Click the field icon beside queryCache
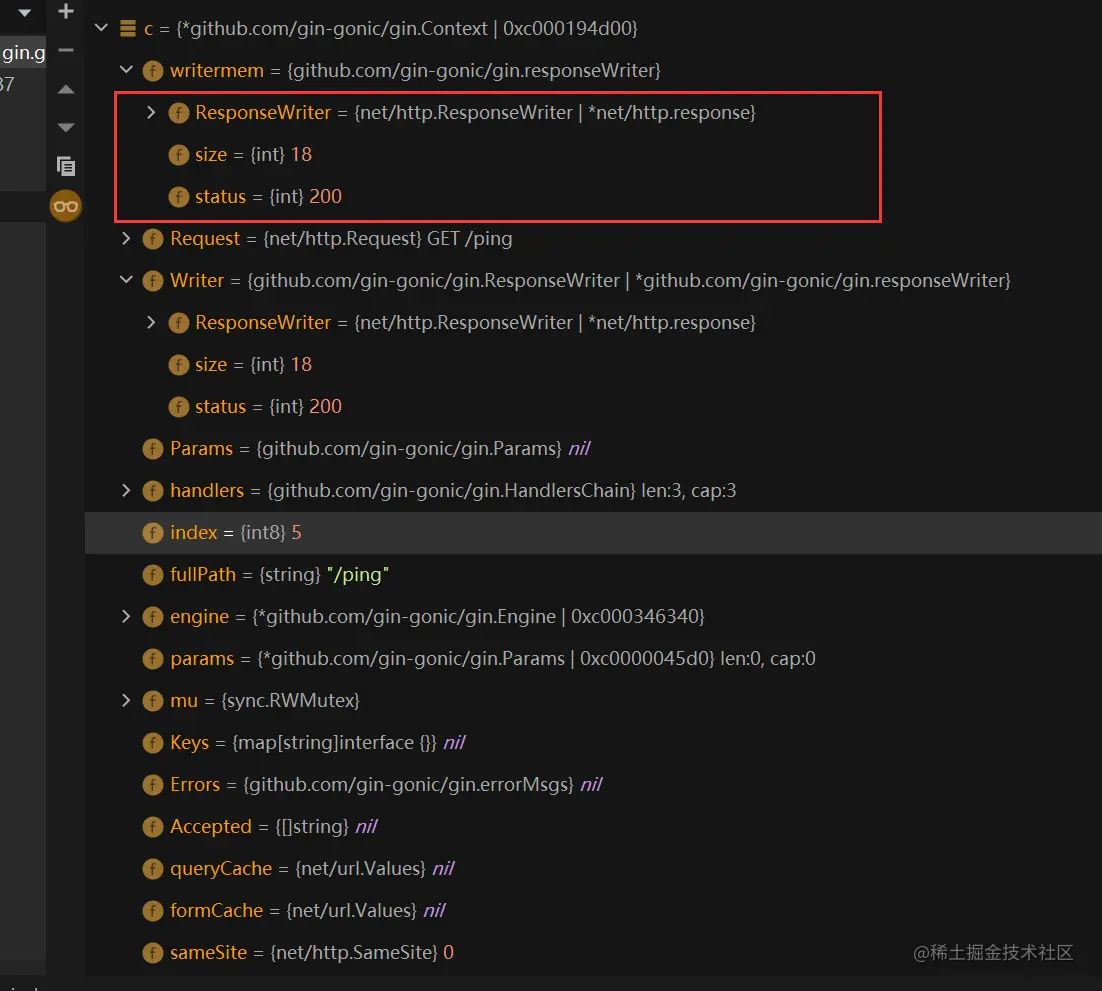 [x=153, y=869]
